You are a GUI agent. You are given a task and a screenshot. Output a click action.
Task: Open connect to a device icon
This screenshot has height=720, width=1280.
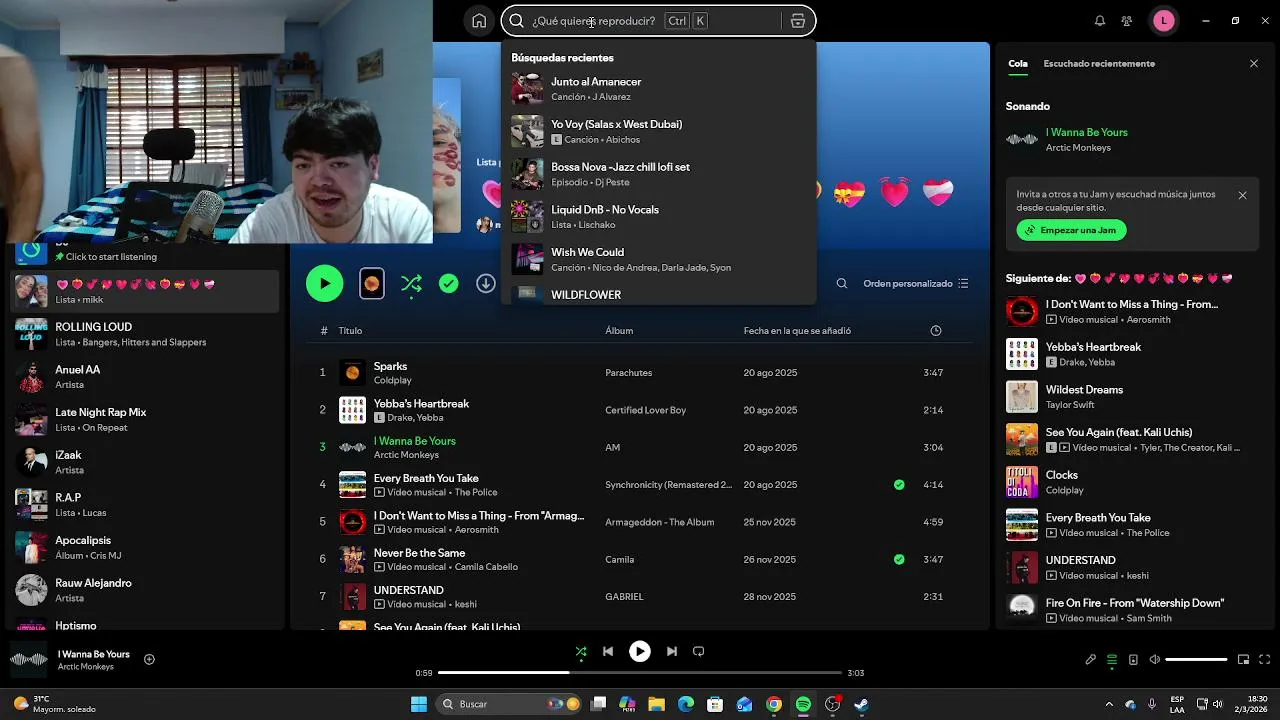tap(1133, 660)
